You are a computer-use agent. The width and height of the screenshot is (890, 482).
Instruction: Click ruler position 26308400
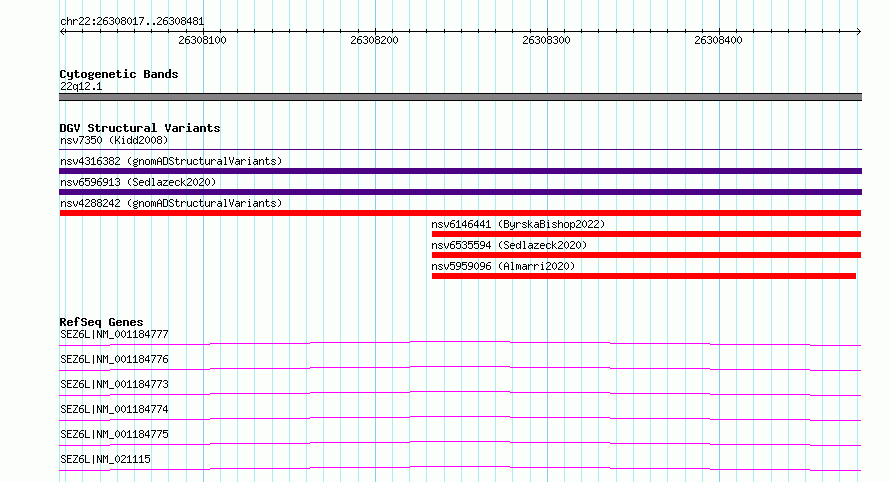[x=718, y=40]
